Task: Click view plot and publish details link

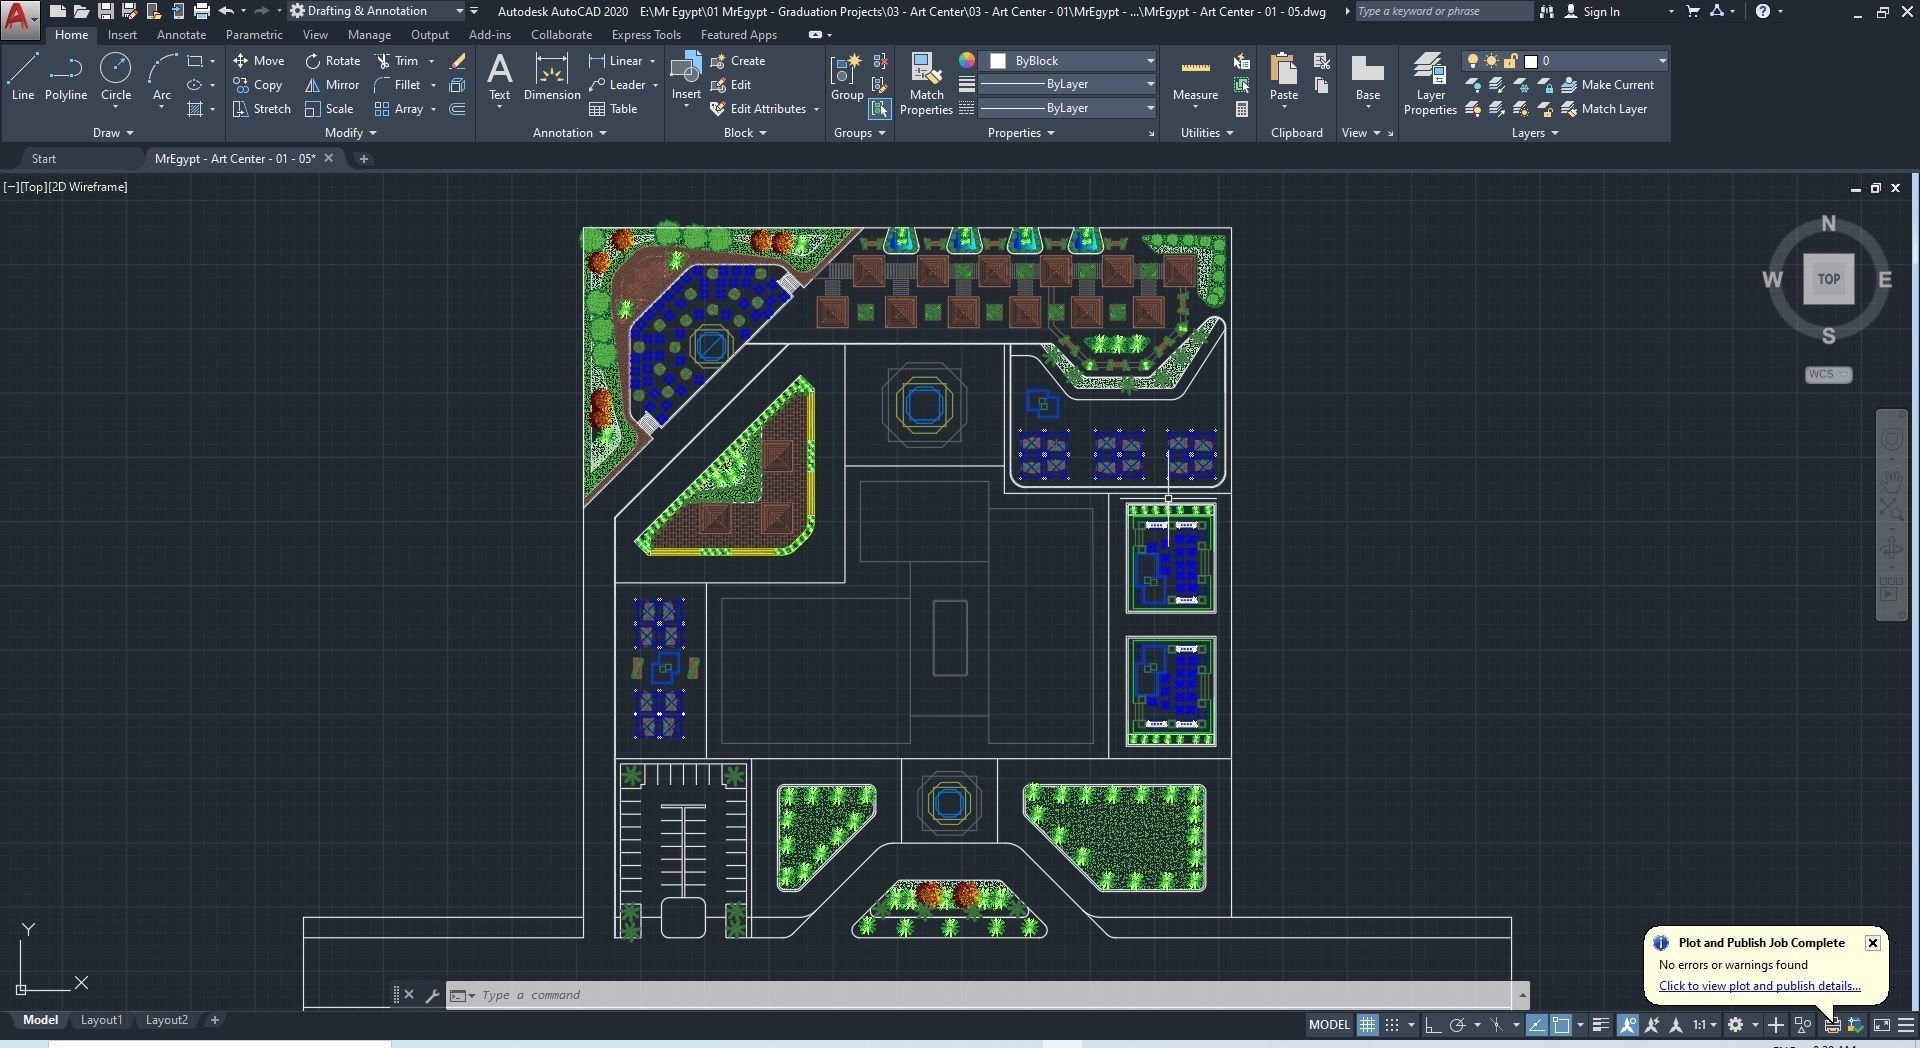Action: point(1759,986)
